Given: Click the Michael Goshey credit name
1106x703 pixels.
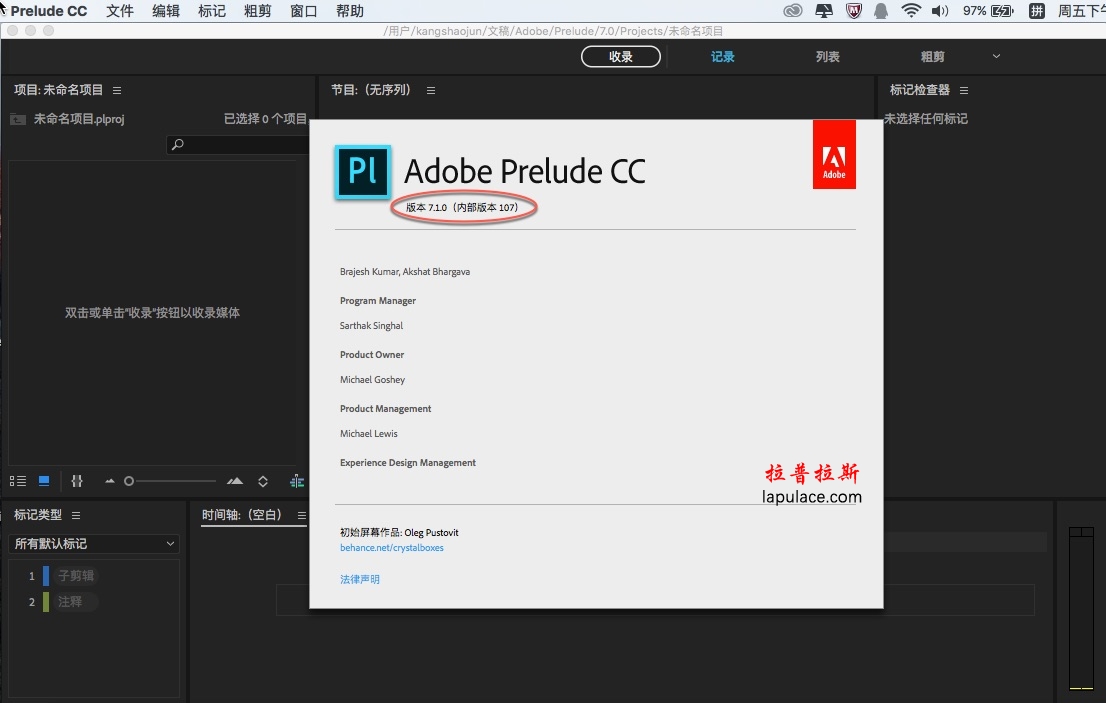Looking at the screenshot, I should [372, 379].
